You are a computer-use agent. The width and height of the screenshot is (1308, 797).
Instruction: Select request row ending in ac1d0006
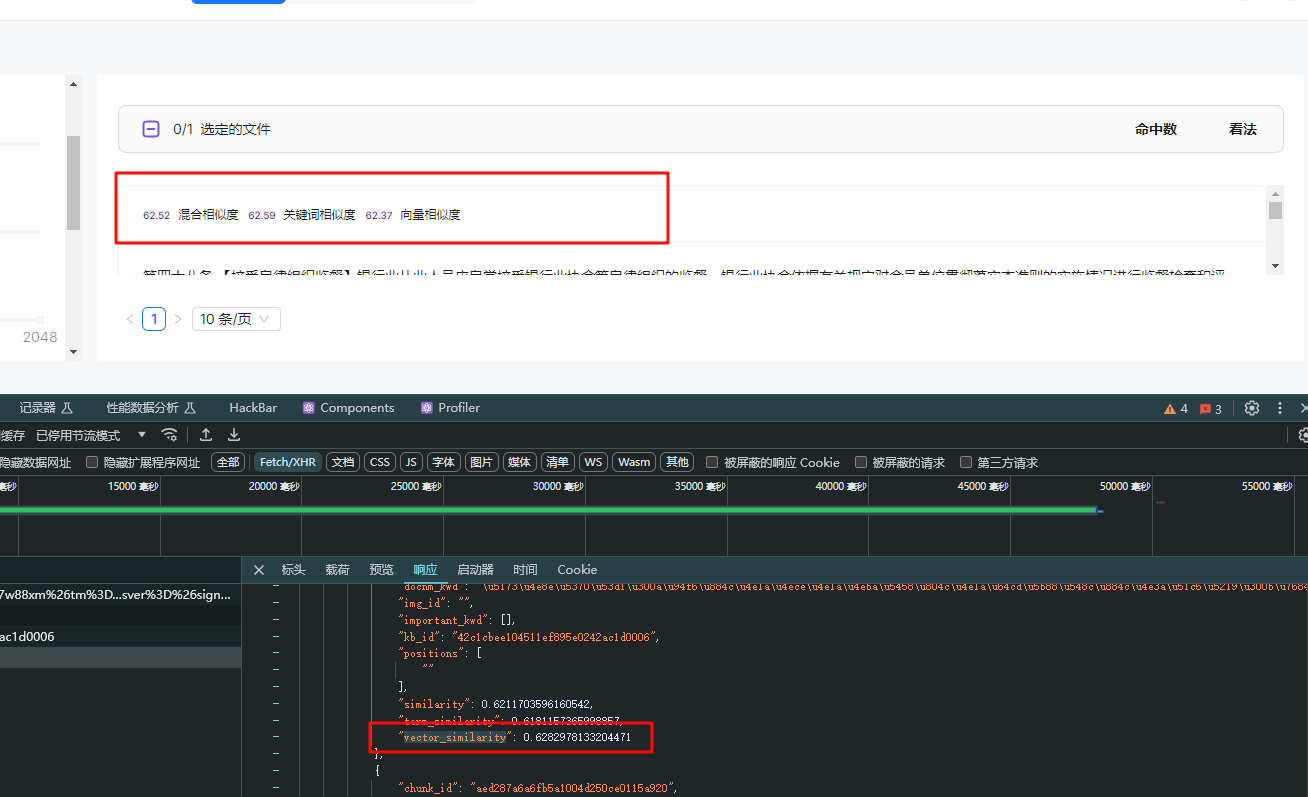(120, 636)
